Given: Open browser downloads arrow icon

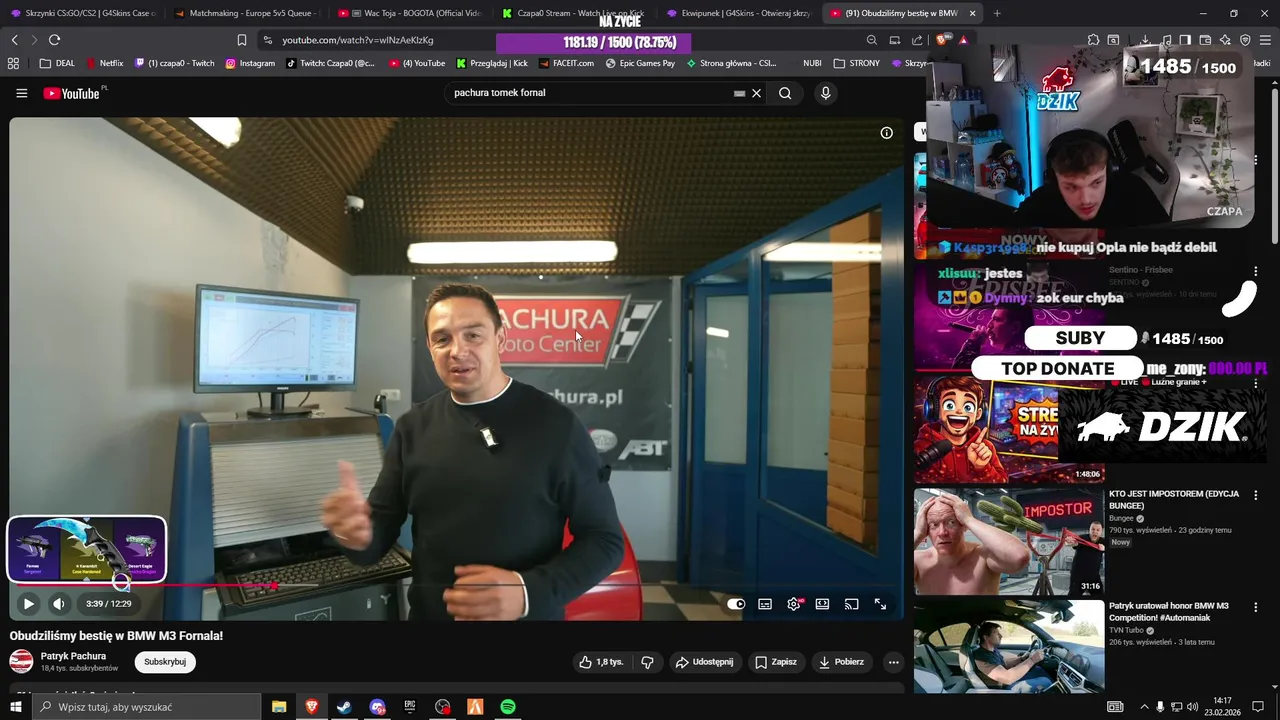Looking at the screenshot, I should [x=1145, y=40].
